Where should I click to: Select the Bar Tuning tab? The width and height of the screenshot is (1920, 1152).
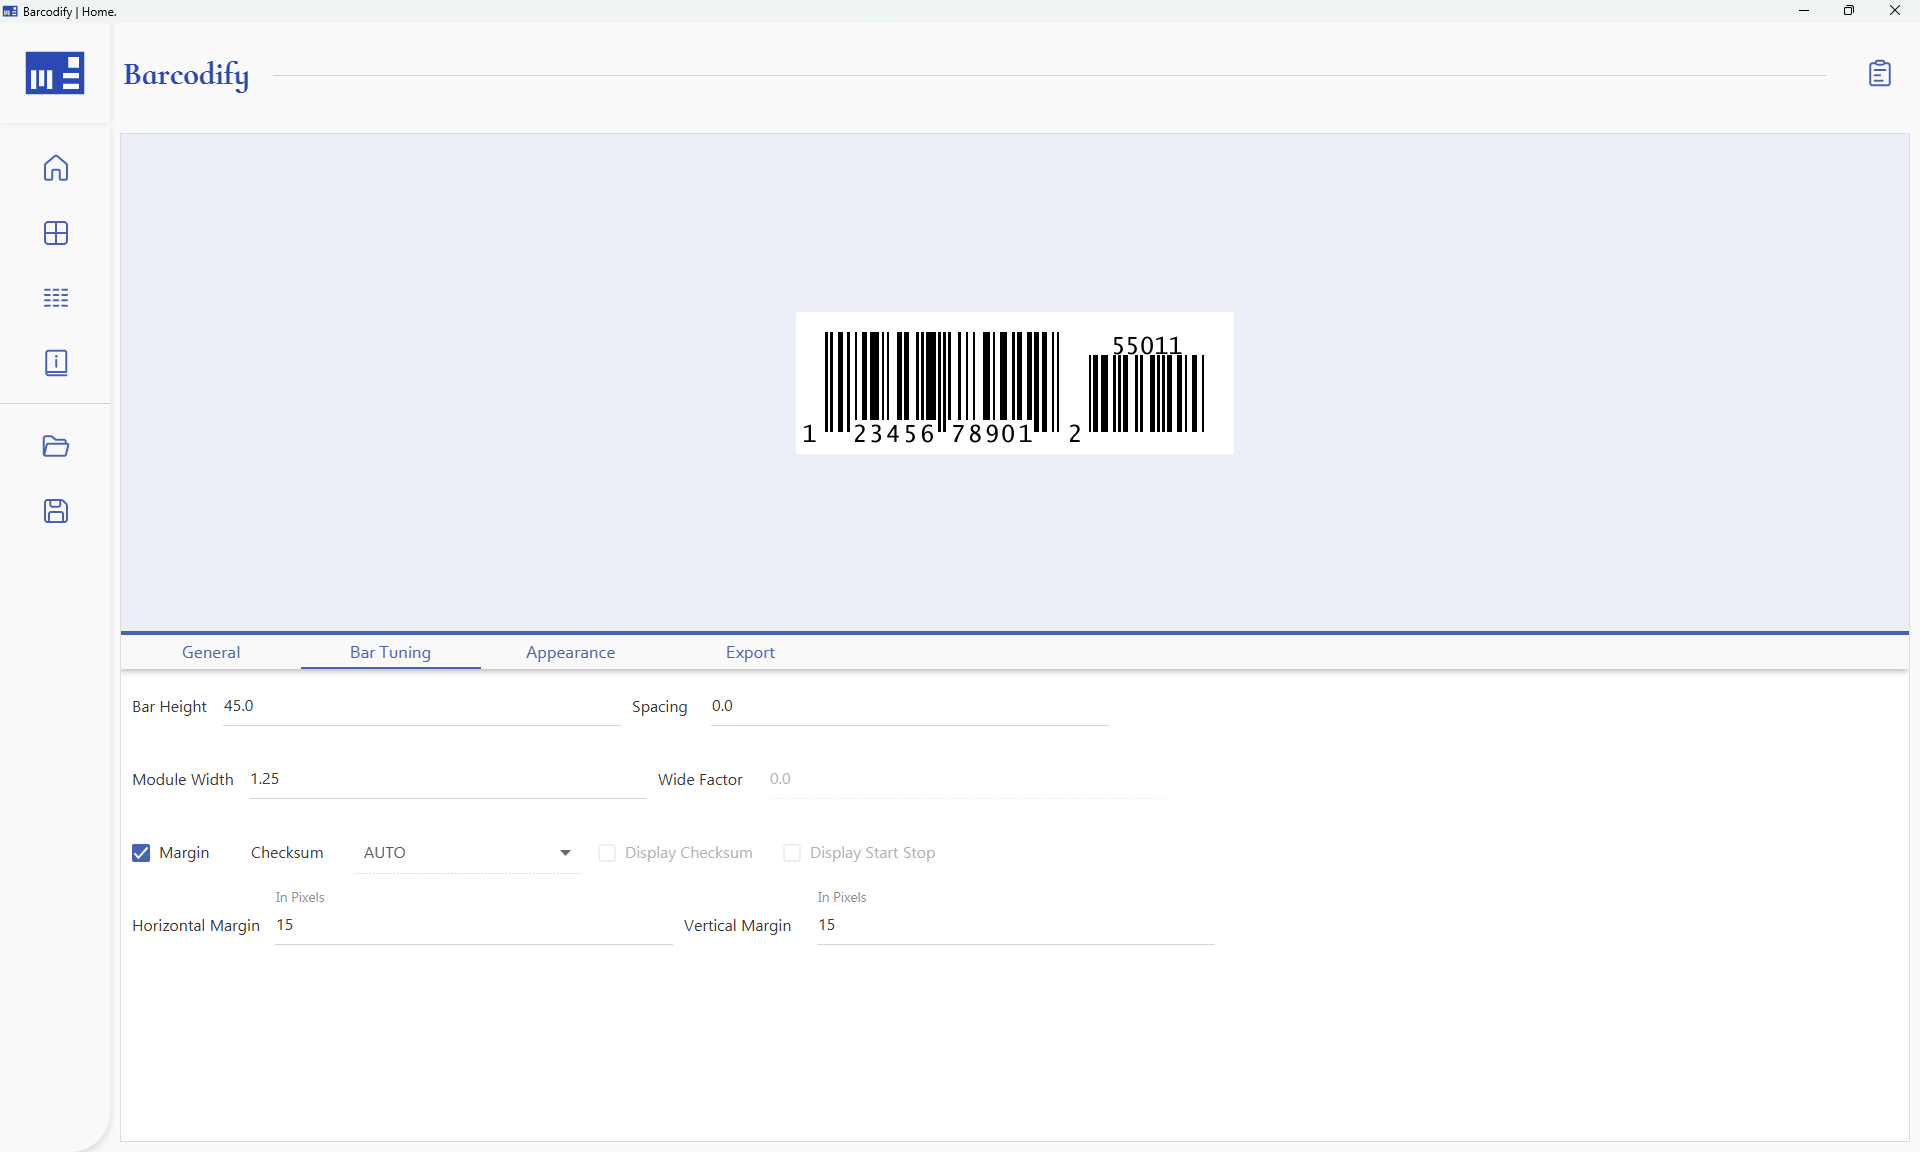(x=390, y=652)
